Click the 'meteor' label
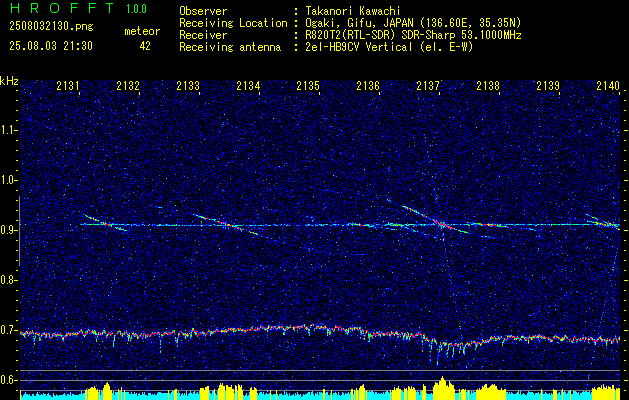Image resolution: width=629 pixels, height=400 pixels. [x=142, y=31]
